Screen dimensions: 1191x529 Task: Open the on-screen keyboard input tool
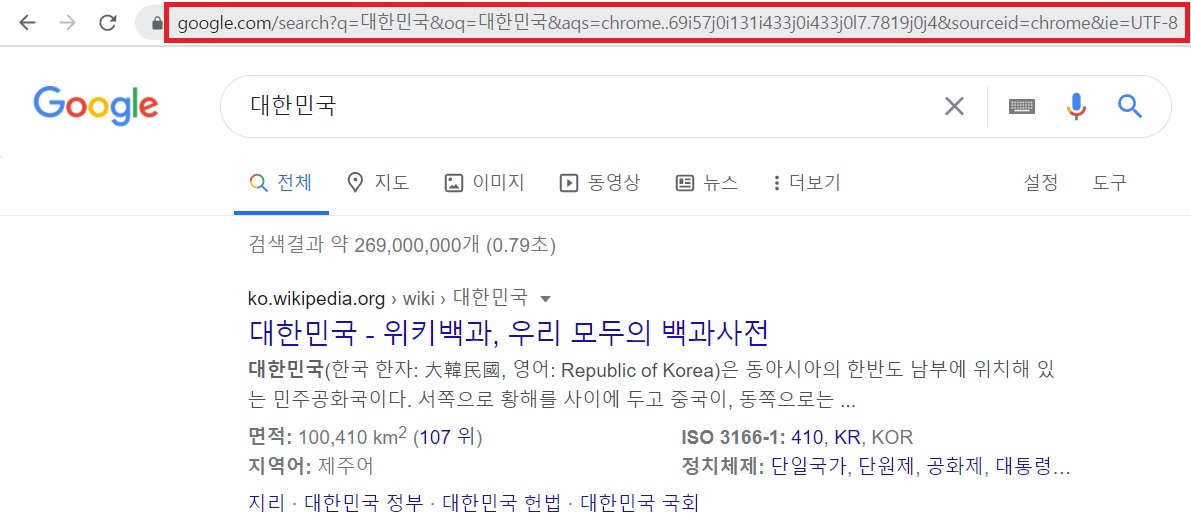tap(1022, 106)
